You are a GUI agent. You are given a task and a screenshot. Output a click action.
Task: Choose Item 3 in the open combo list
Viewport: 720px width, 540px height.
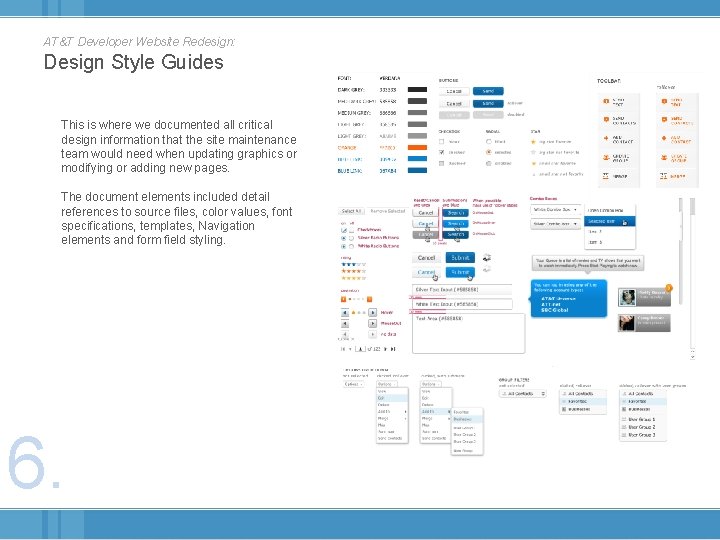point(610,242)
